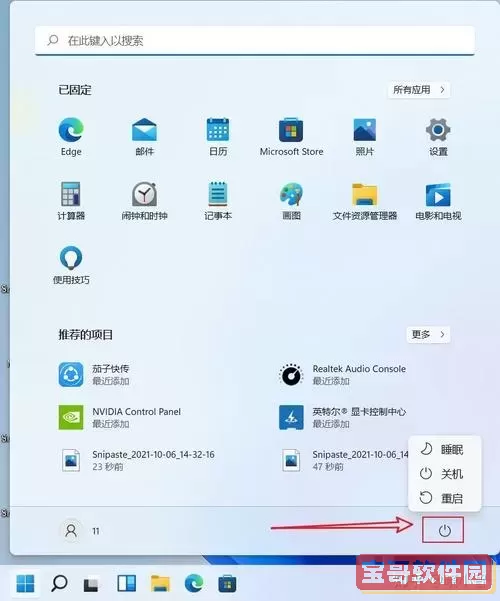Open Realtek Audio Console recommendation
500x601 pixels.
pyautogui.click(x=342, y=374)
